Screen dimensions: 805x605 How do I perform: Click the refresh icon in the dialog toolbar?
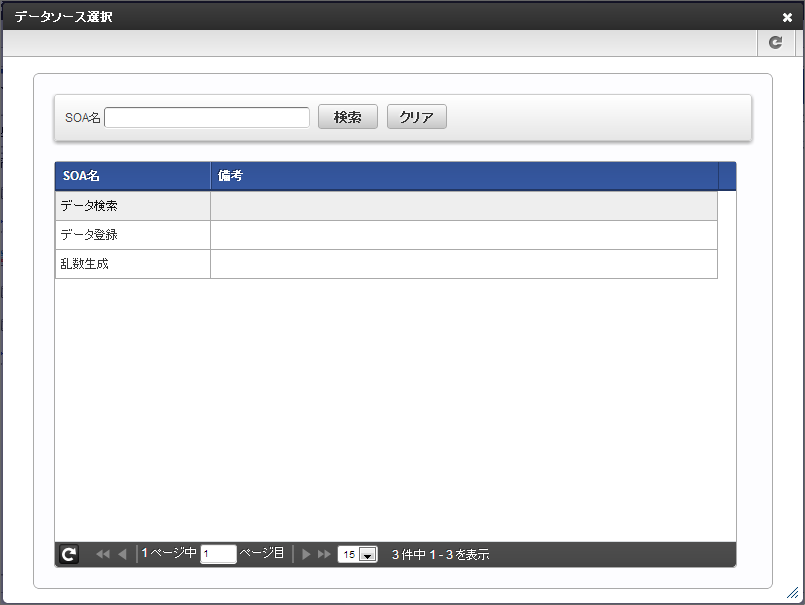point(775,43)
